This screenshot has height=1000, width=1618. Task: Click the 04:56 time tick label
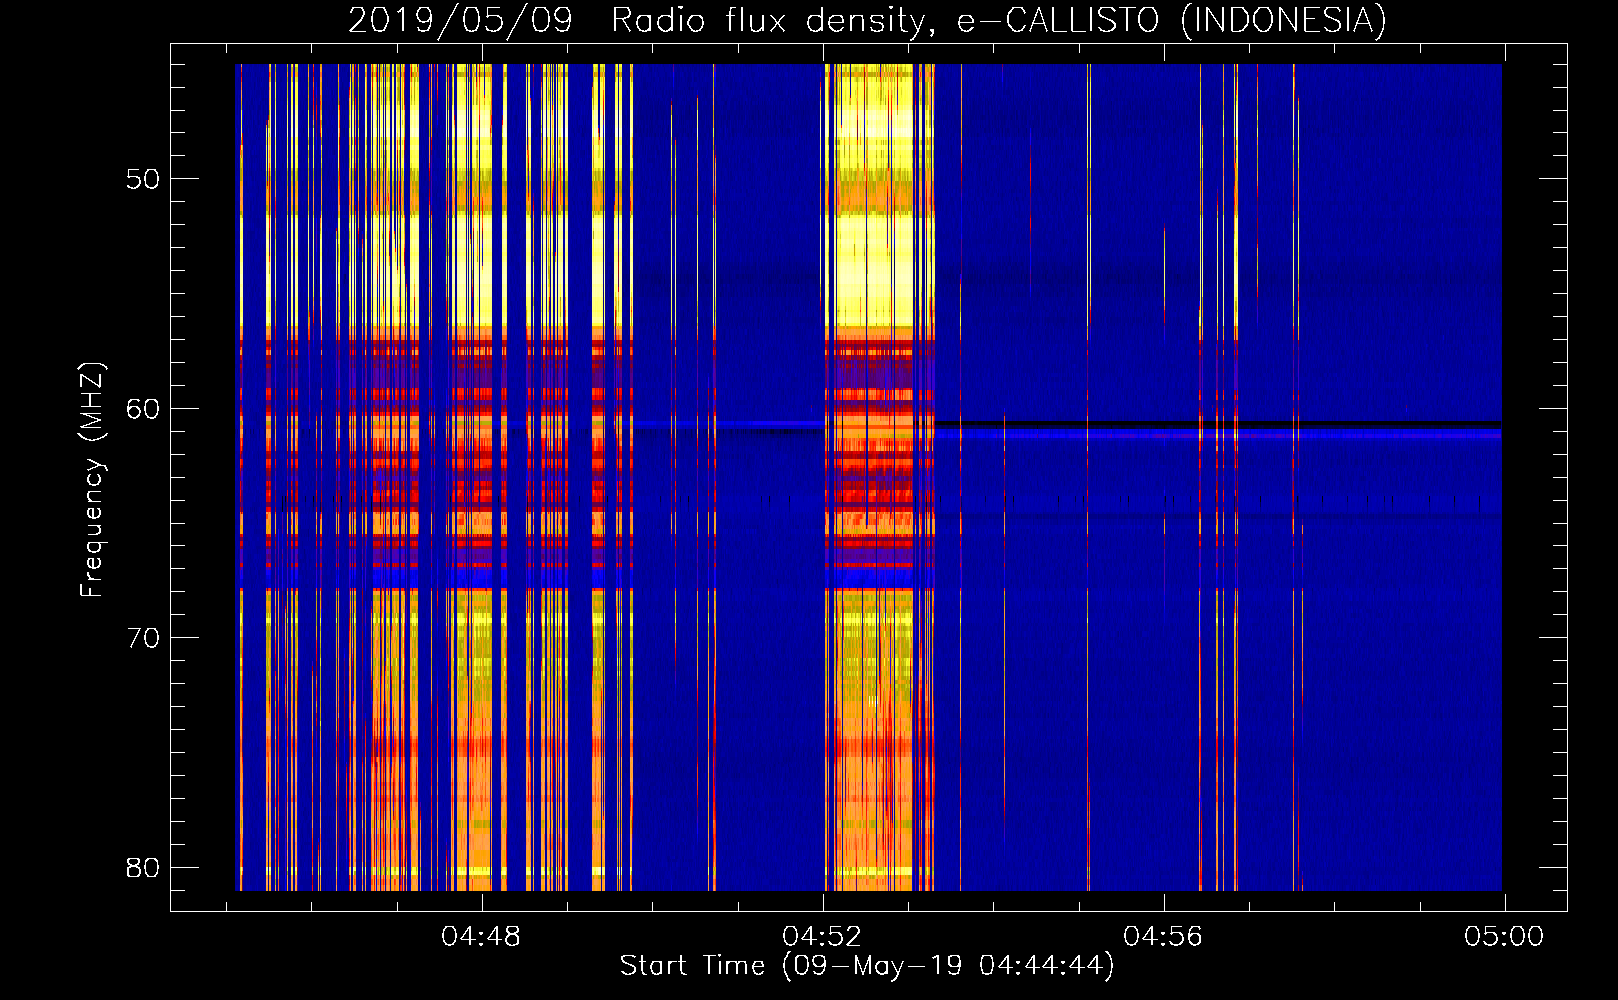click(1163, 937)
